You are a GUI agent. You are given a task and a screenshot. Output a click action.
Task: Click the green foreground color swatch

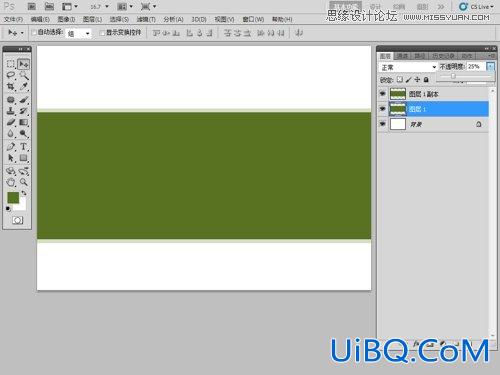click(x=13, y=197)
